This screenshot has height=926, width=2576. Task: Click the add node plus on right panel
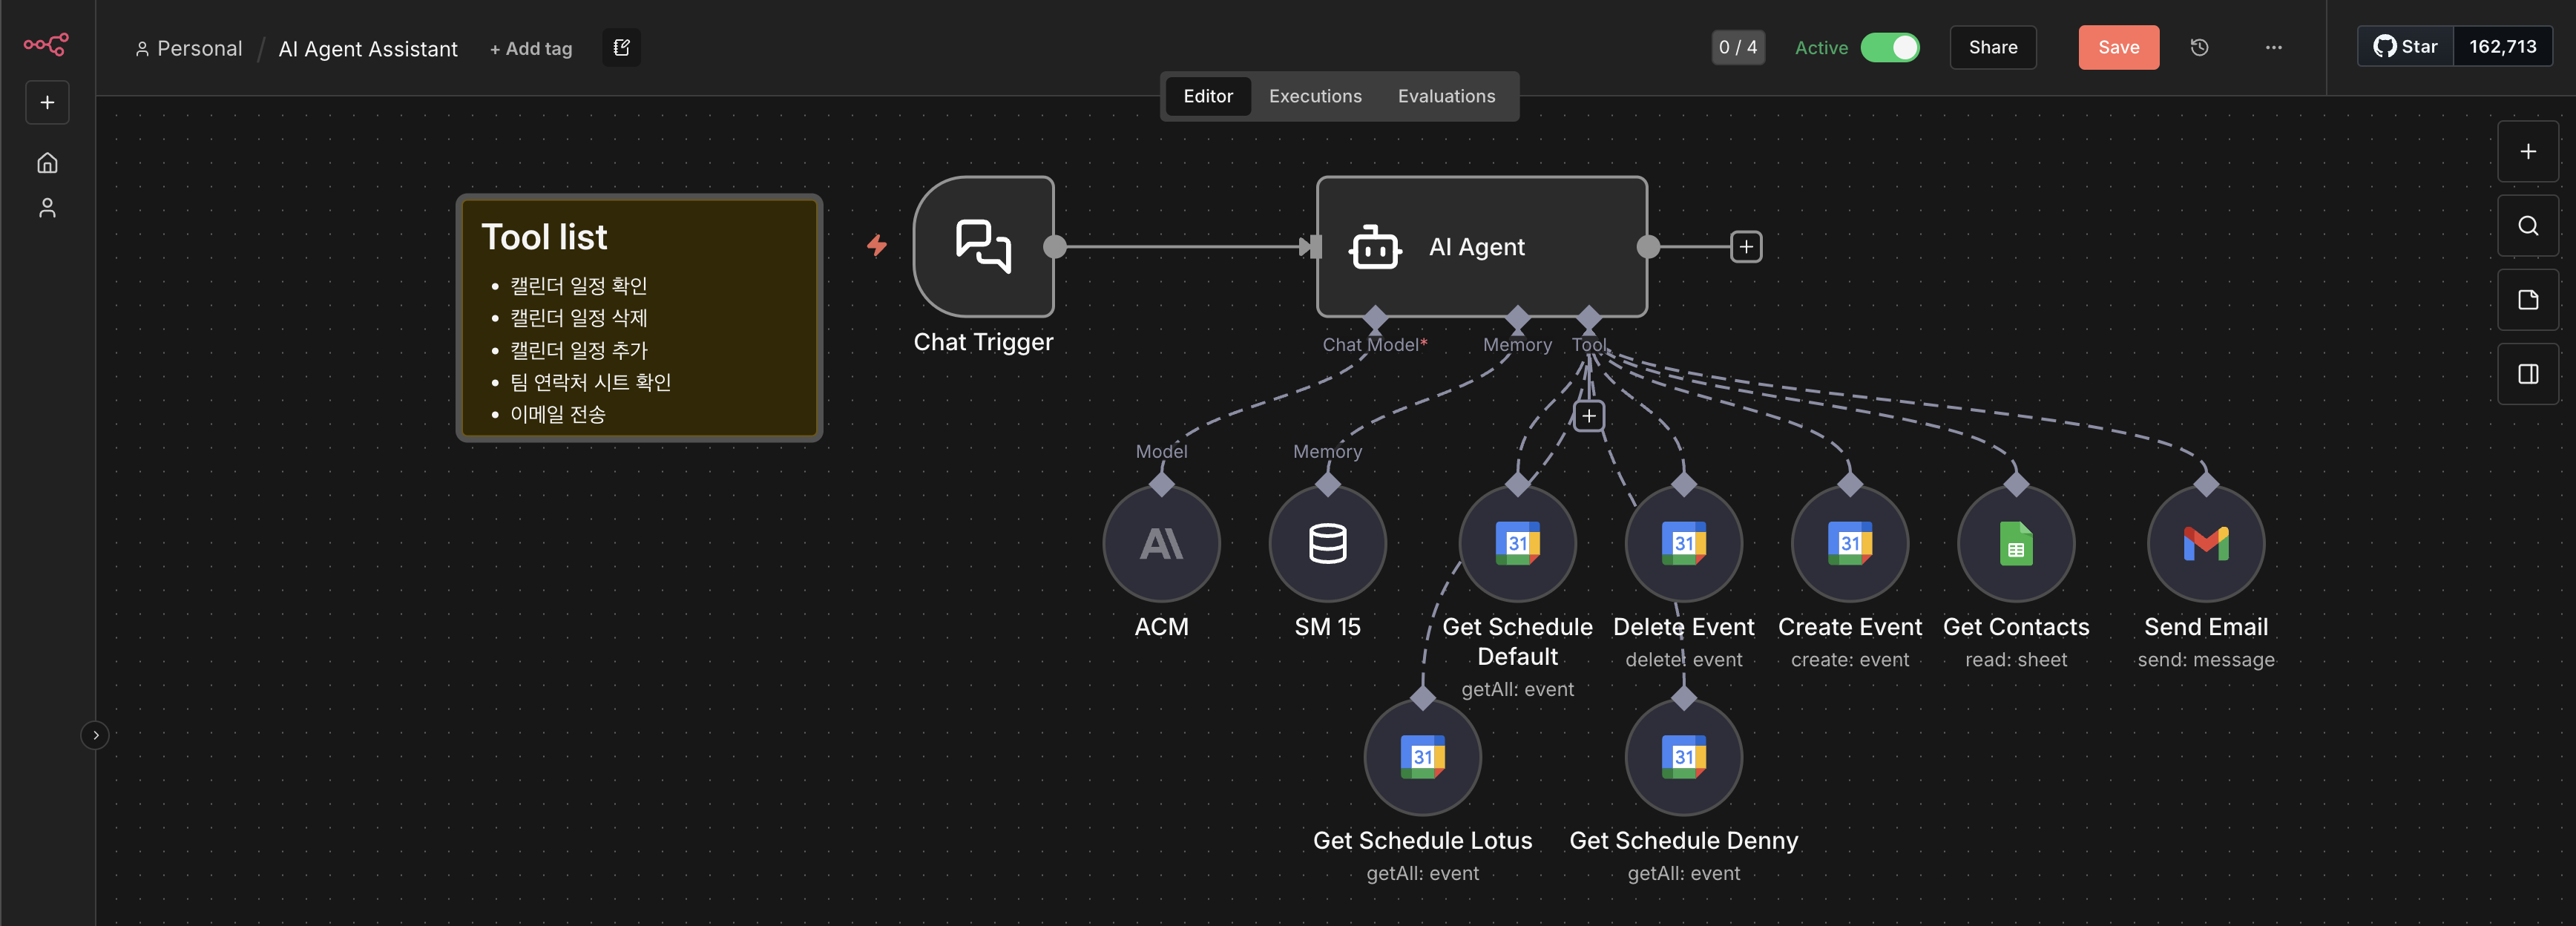[2528, 151]
